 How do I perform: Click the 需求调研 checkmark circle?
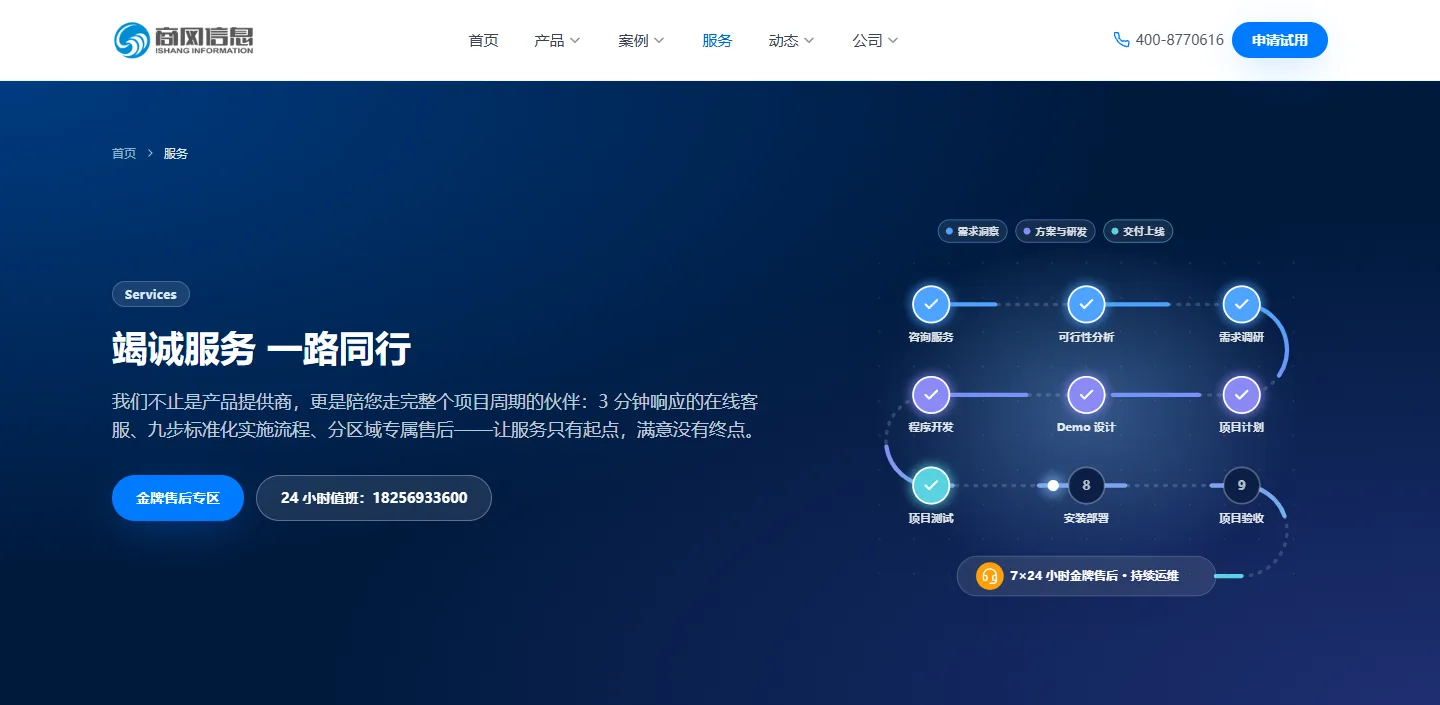coord(1241,304)
